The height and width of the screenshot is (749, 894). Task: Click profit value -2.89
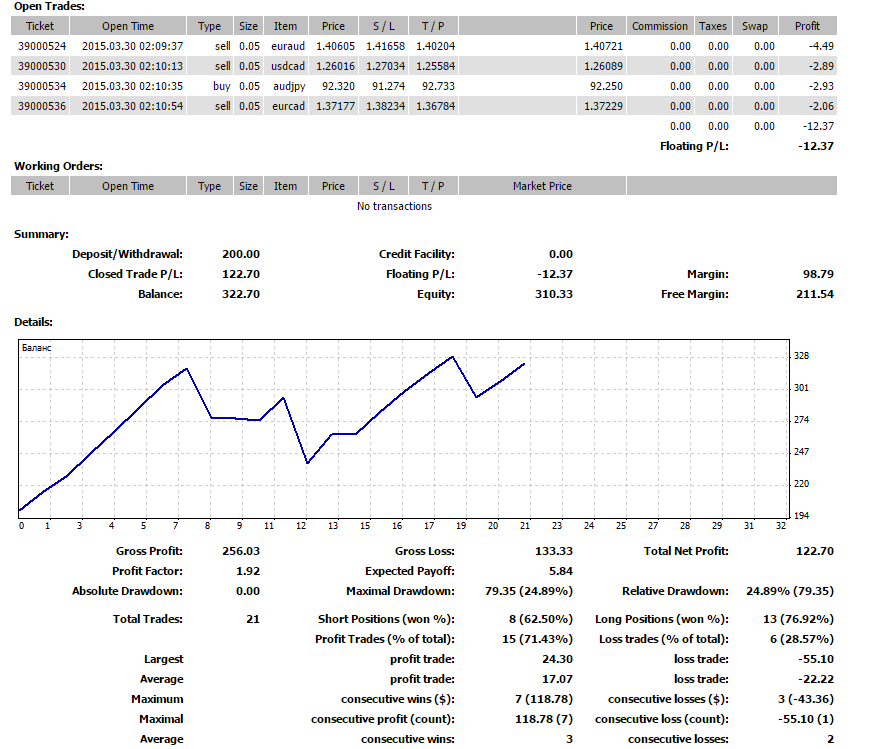821,66
